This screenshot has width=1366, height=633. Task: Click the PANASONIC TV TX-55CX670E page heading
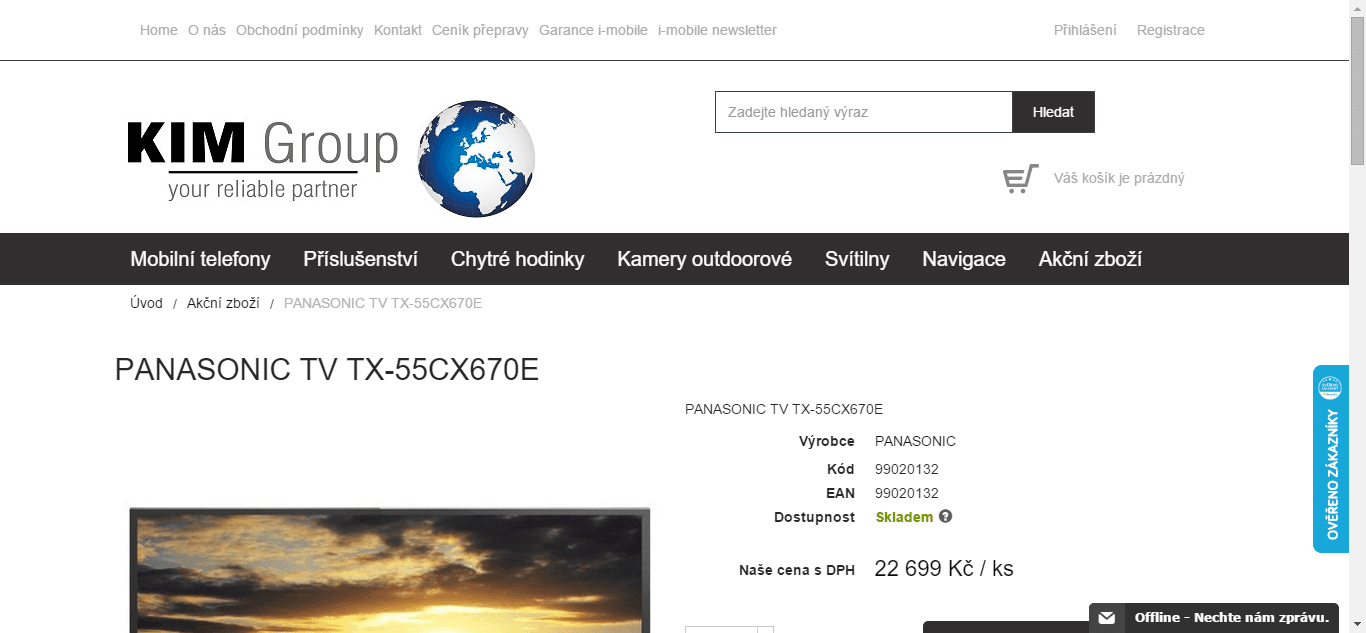point(327,370)
